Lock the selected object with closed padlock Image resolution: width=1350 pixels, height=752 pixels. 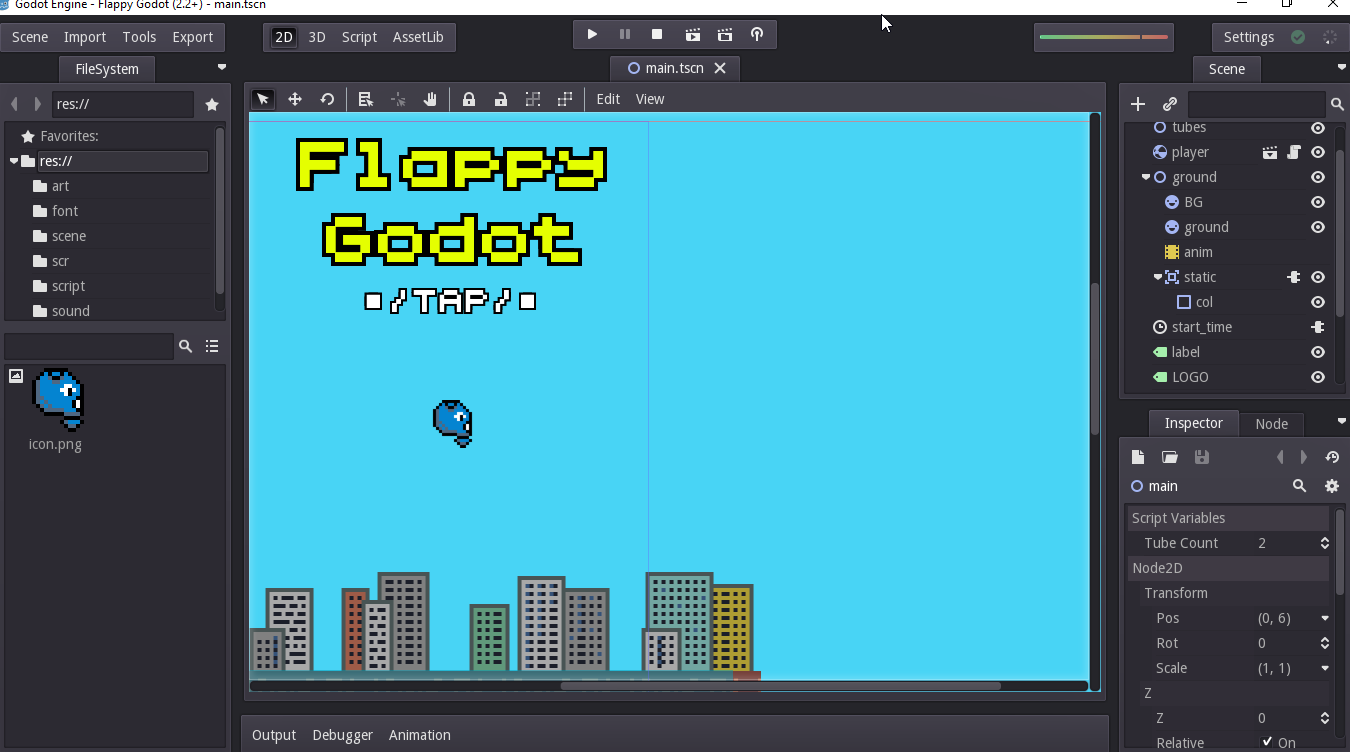point(469,99)
